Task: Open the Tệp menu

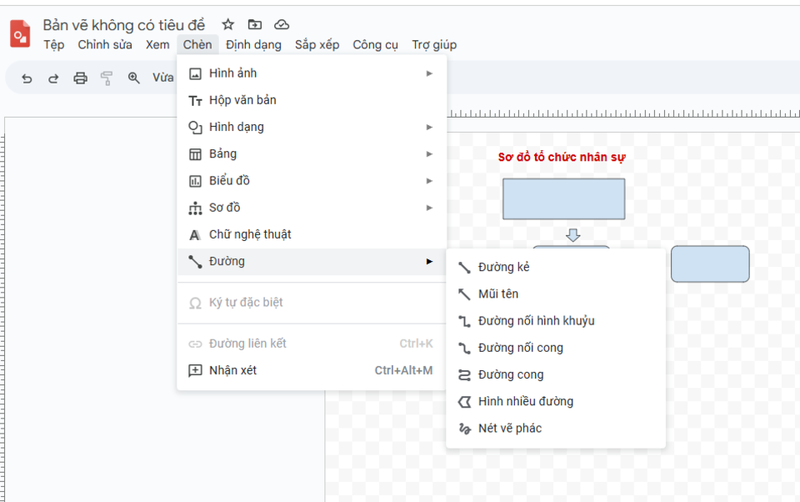Action: pyautogui.click(x=54, y=45)
